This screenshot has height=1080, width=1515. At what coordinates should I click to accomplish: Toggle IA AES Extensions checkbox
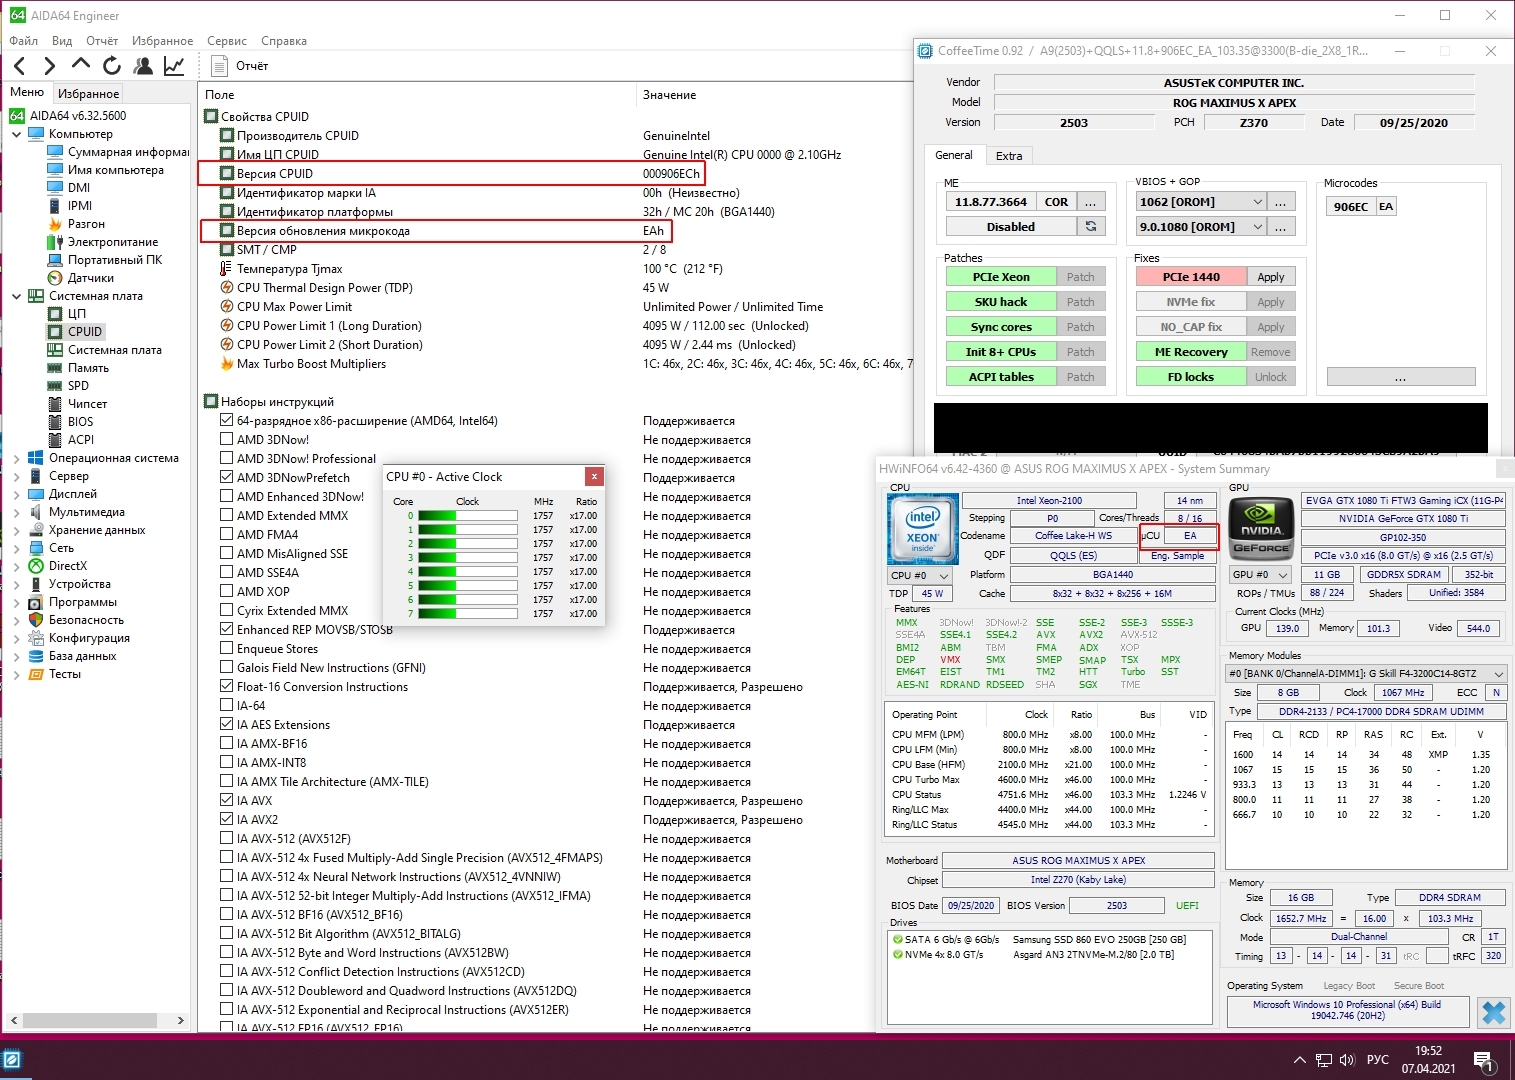coord(227,725)
